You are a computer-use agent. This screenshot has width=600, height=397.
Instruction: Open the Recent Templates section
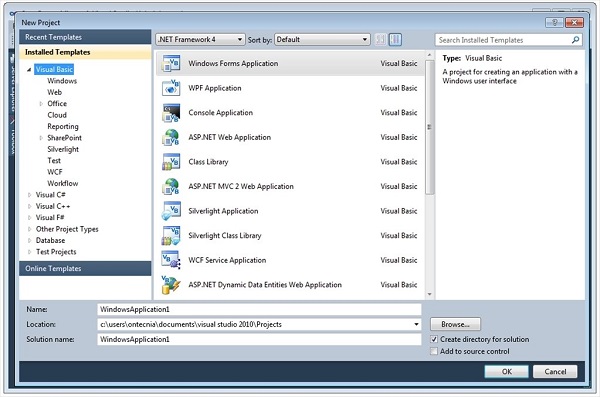(85, 37)
